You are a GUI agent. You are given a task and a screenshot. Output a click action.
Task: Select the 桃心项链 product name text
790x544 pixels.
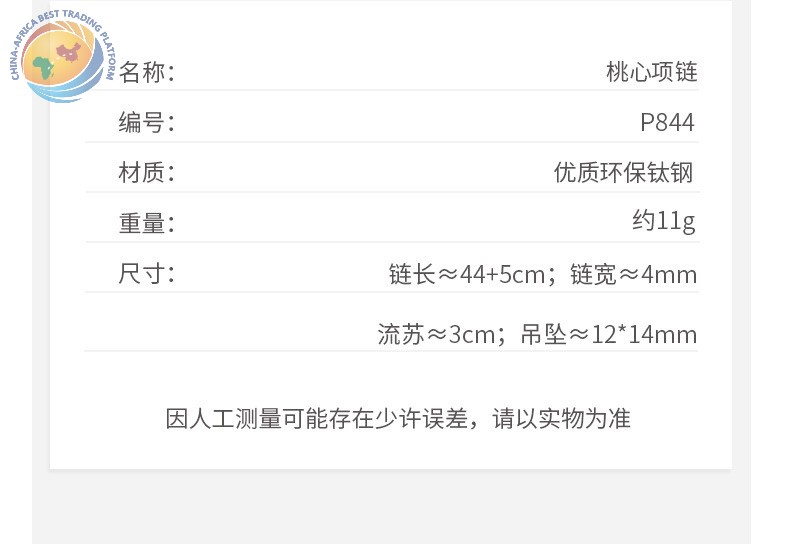click(x=652, y=72)
